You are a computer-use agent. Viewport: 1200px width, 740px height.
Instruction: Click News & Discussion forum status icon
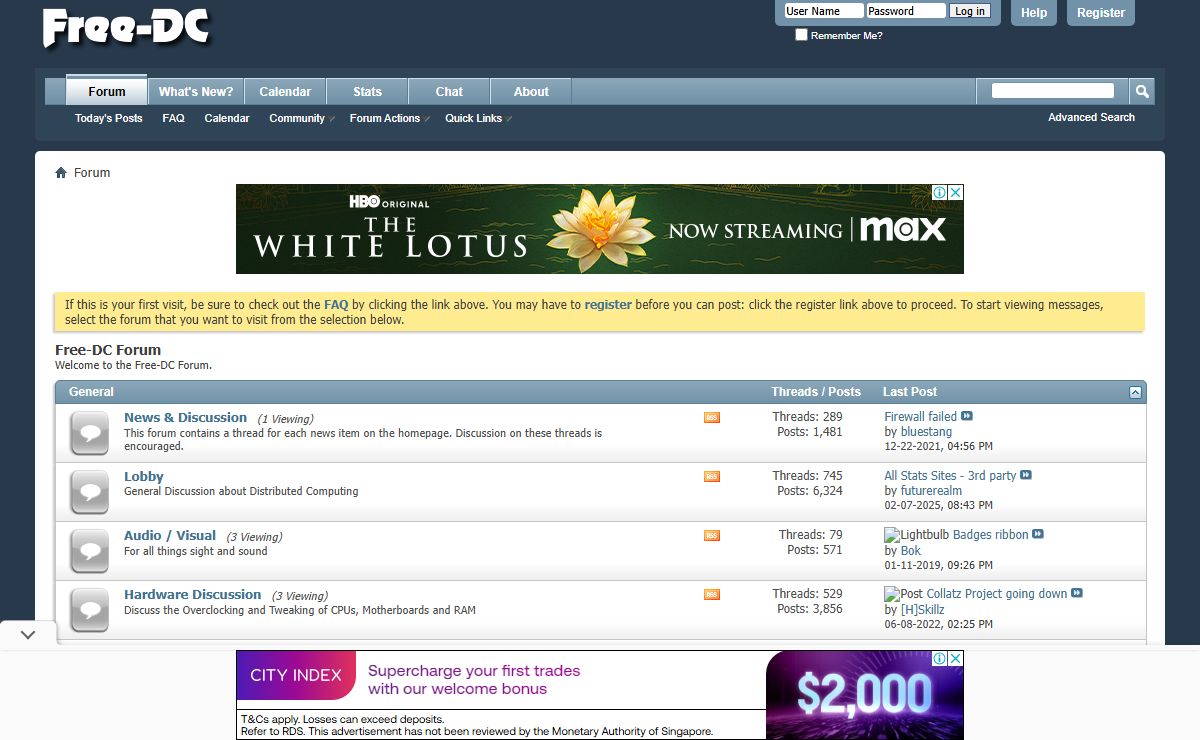(x=90, y=433)
